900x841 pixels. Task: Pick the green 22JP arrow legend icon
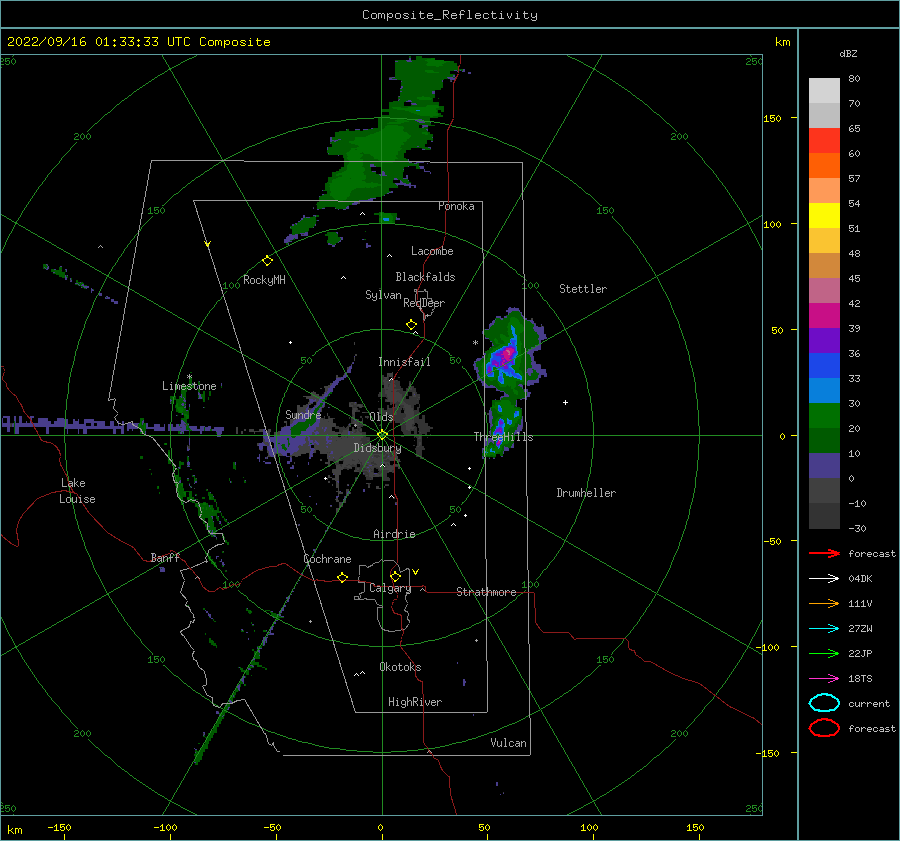click(824, 653)
